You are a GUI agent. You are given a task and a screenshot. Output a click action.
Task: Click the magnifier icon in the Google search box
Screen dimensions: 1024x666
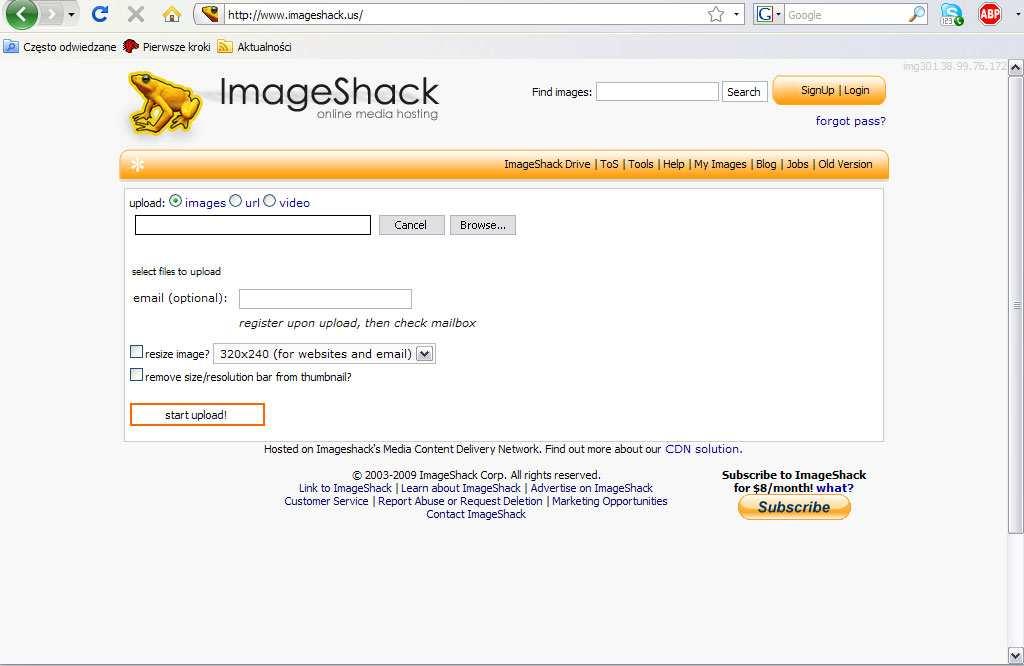[x=917, y=14]
